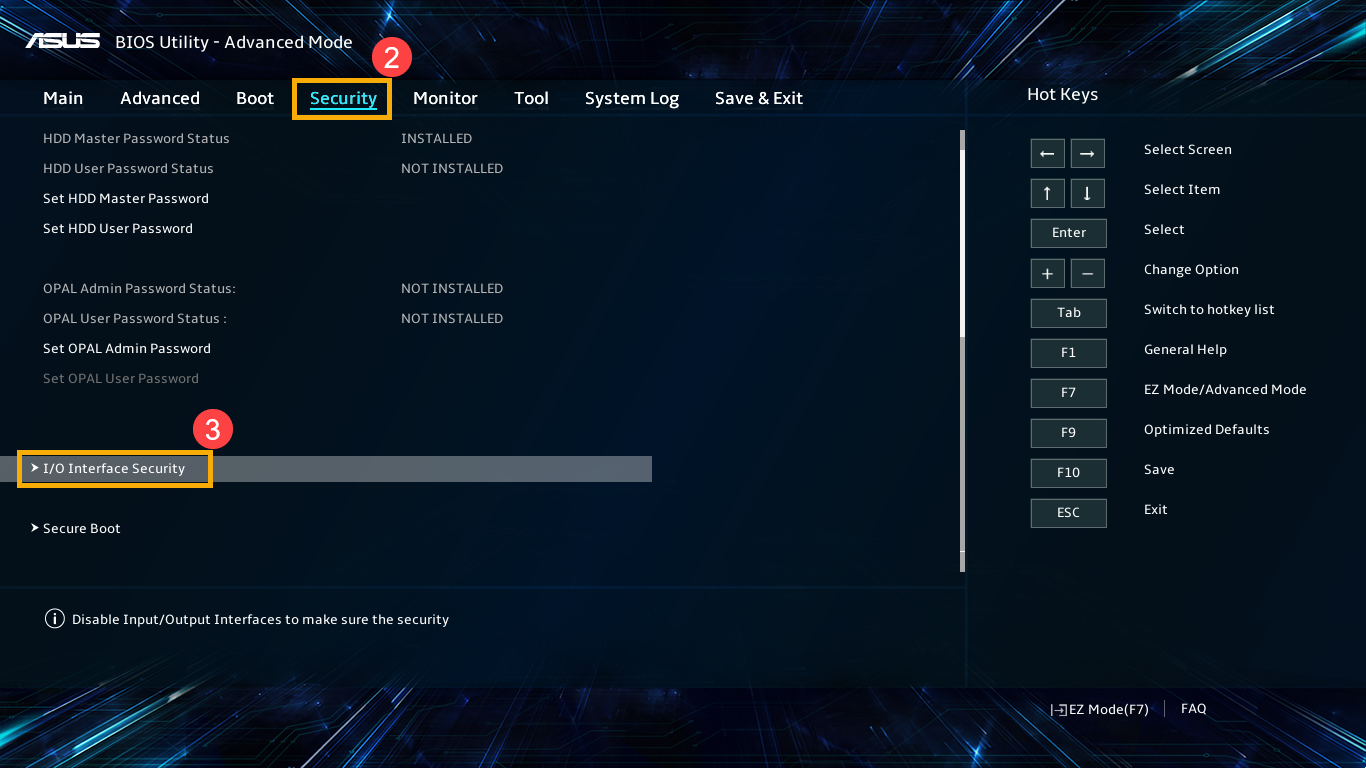Click the Tab hotkey button
The image size is (1366, 768).
(1069, 313)
